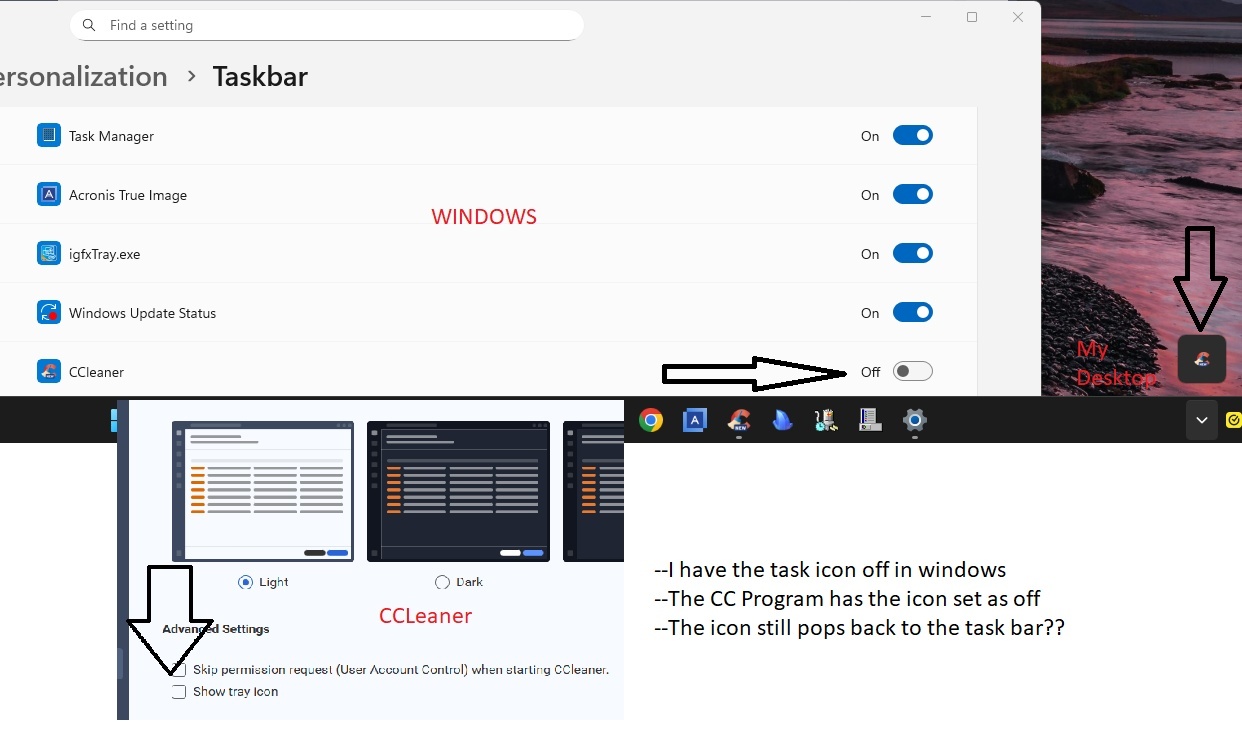Disable the Acronis True Image toggle
Screen dimensions: 1242x734
(x=912, y=195)
